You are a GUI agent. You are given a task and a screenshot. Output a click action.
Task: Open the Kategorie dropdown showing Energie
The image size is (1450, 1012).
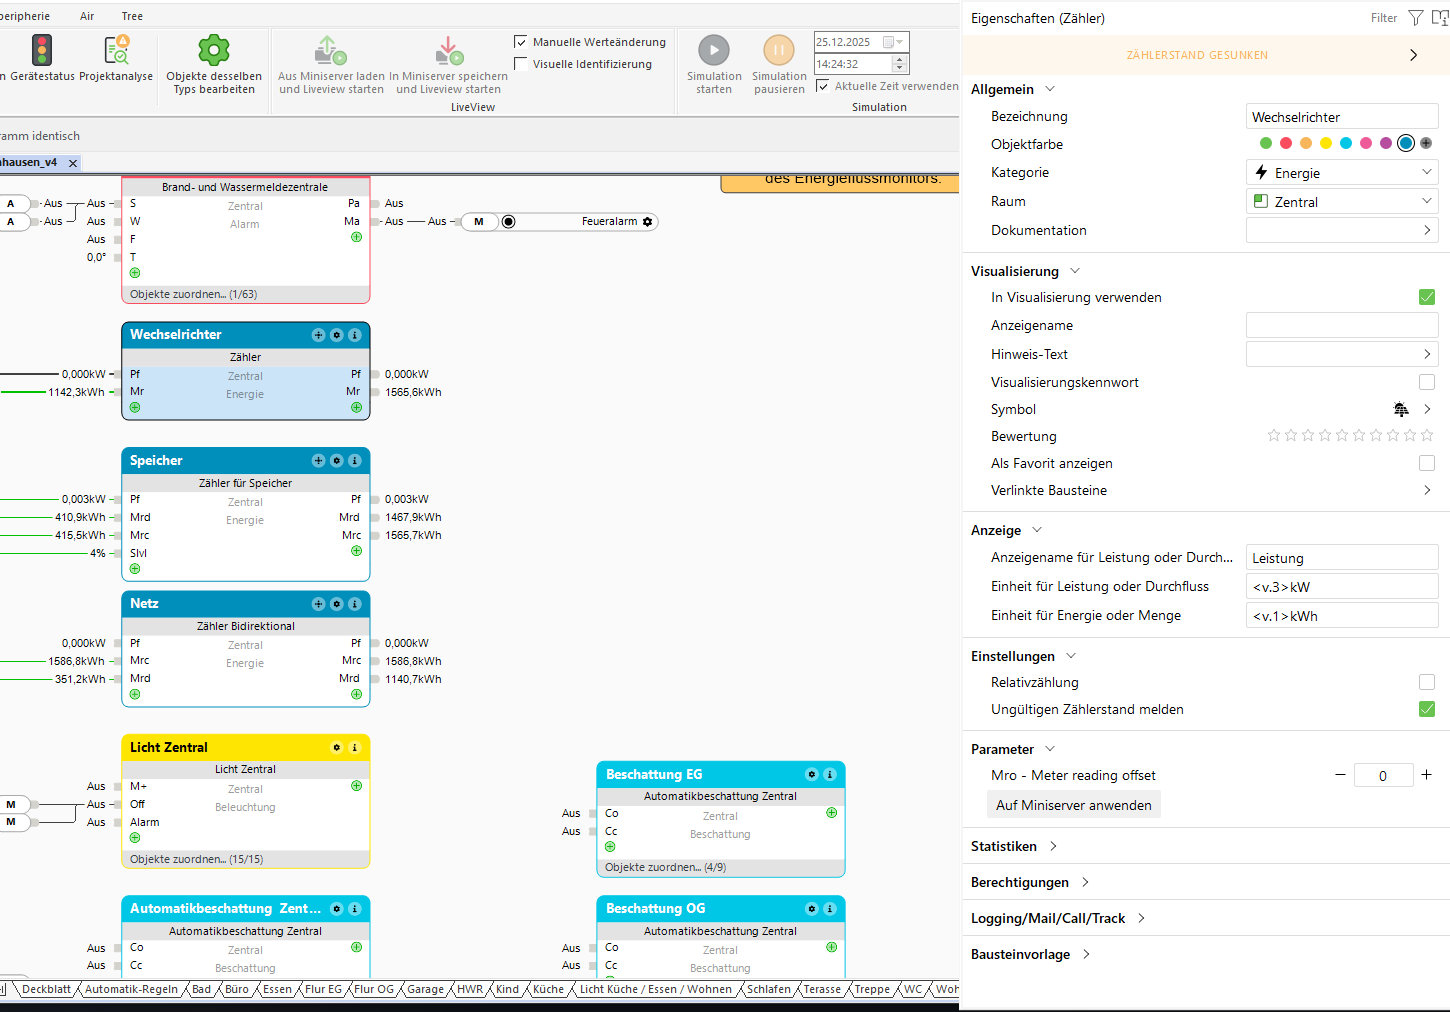pyautogui.click(x=1342, y=173)
